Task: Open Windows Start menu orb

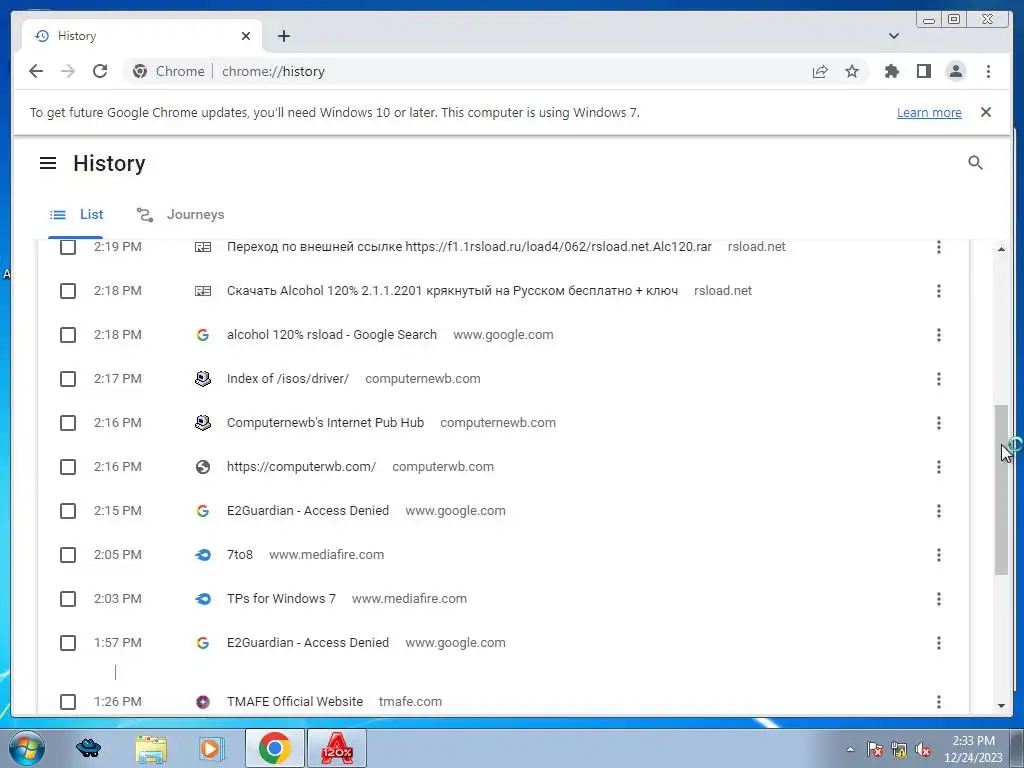Action: [27, 748]
